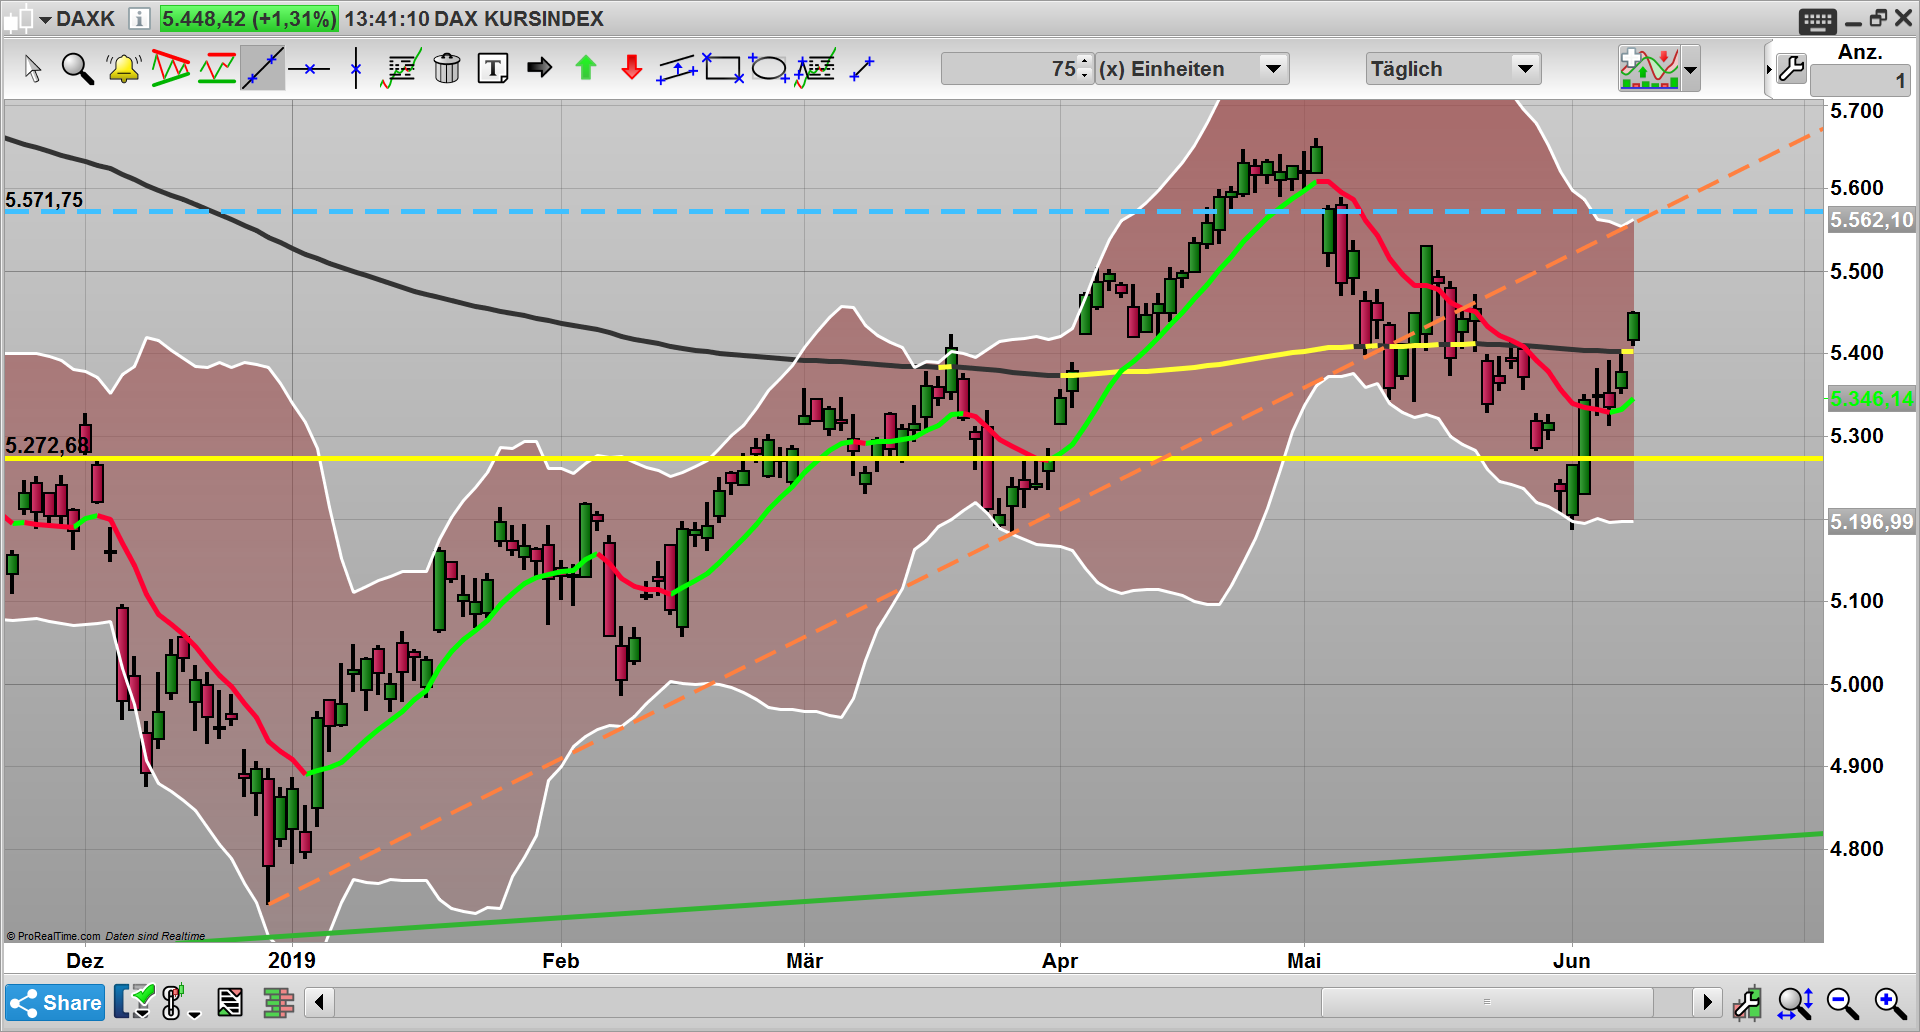Select the black right arrow tool
Screen dimensions: 1920x1032
click(x=540, y=68)
